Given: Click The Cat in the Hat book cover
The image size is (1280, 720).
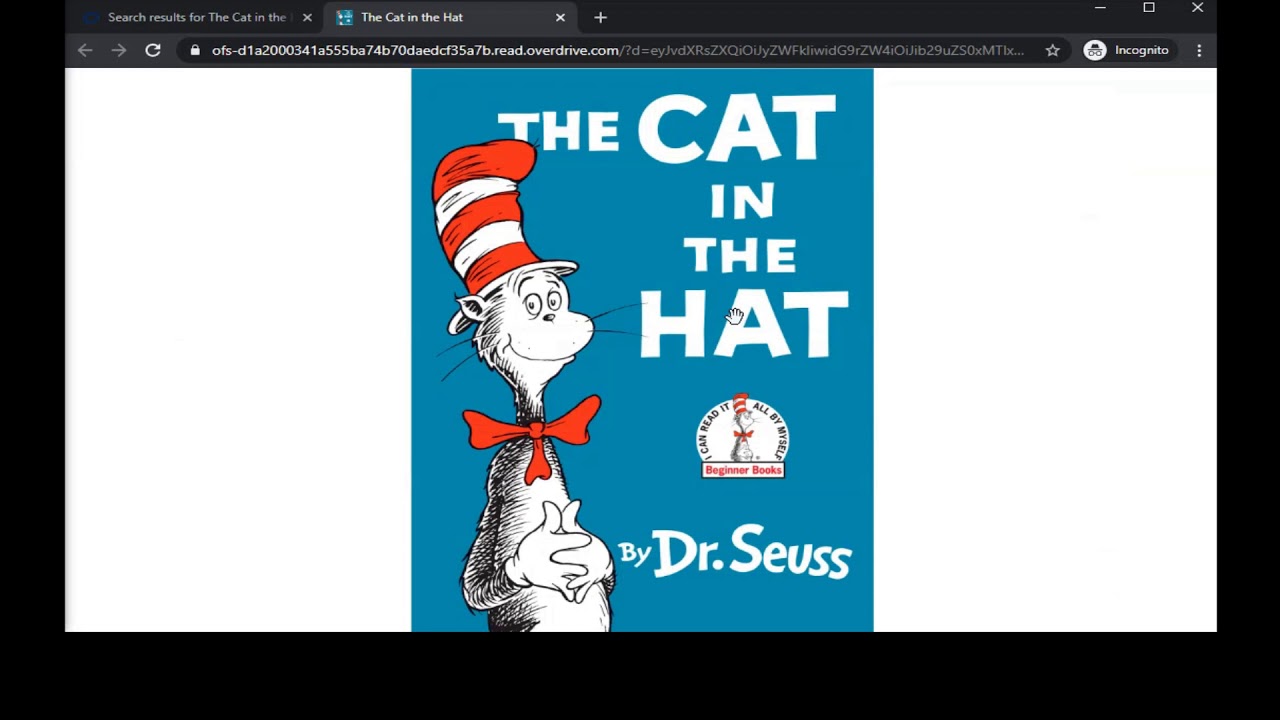Looking at the screenshot, I should click(642, 350).
